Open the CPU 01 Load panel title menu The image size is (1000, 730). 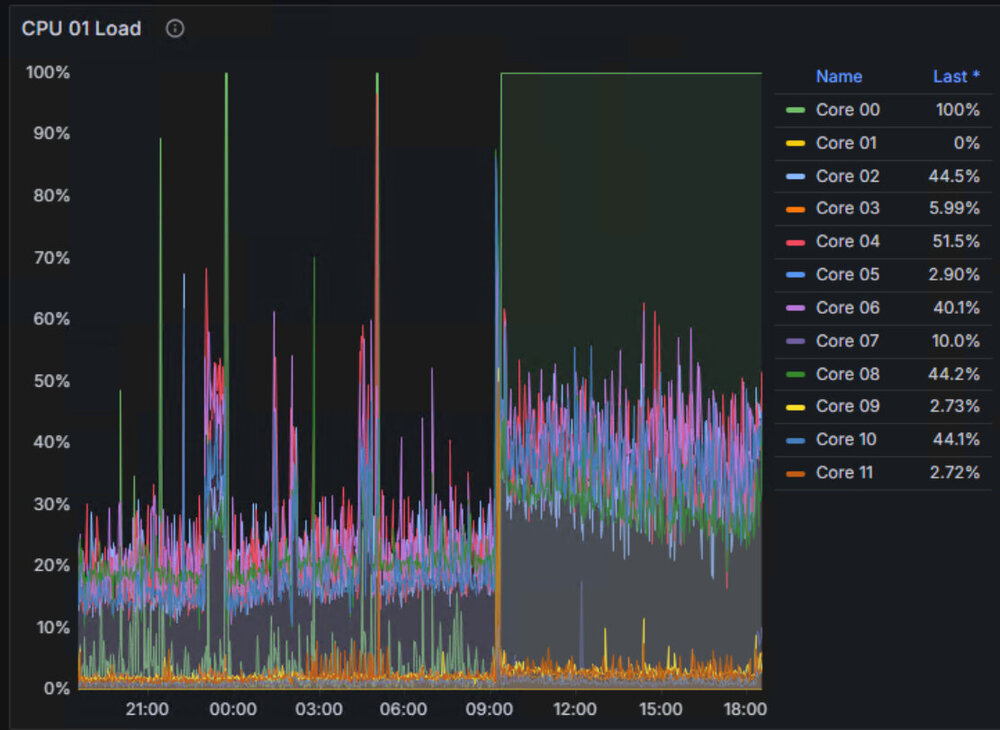pos(81,29)
